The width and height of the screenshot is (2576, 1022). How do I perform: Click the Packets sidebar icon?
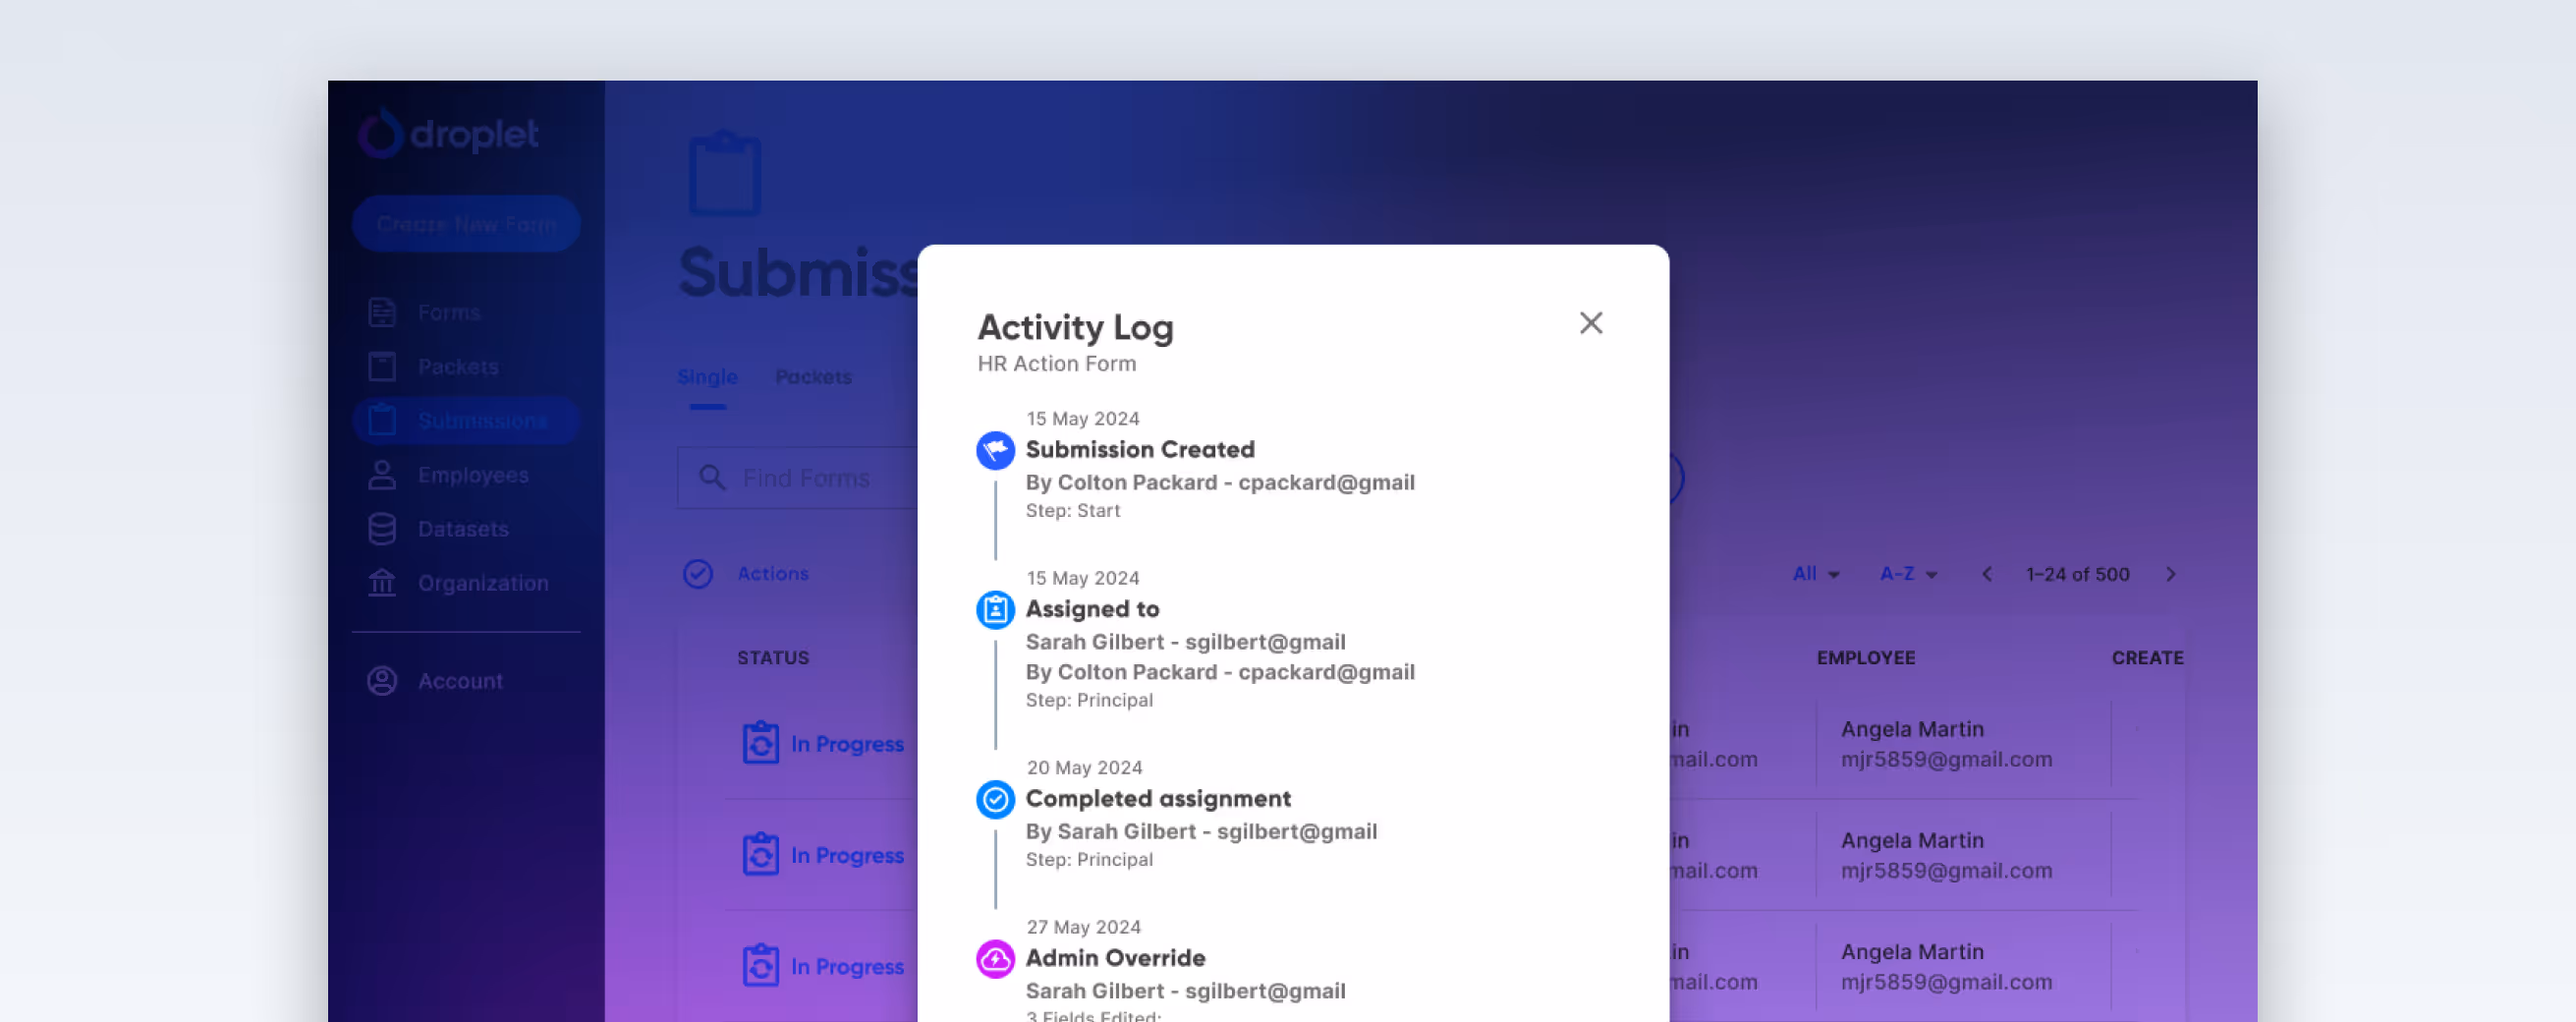(382, 366)
